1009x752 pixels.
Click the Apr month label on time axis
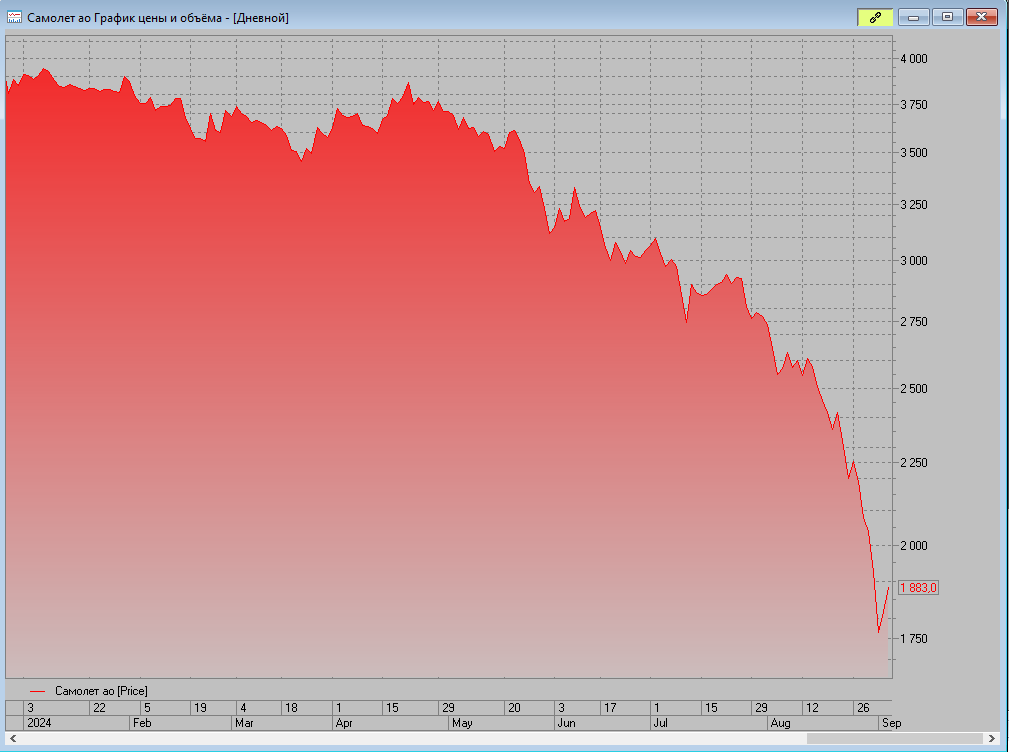344,723
